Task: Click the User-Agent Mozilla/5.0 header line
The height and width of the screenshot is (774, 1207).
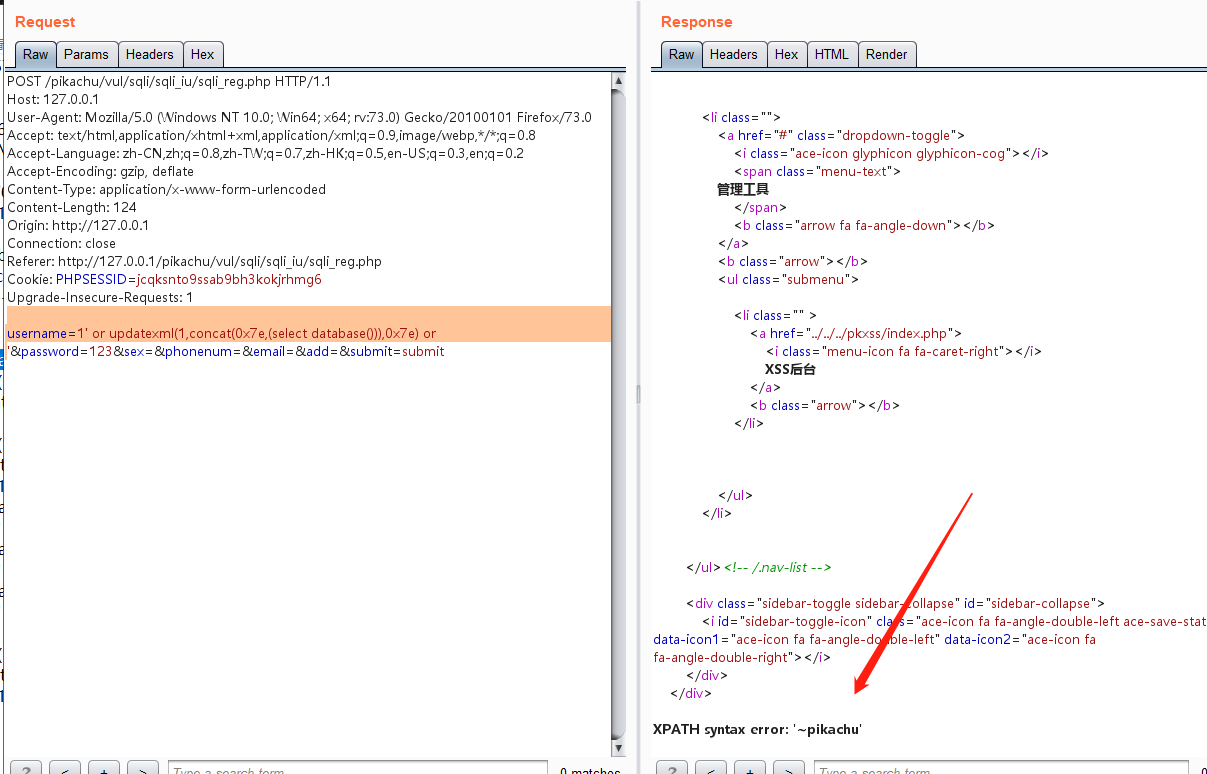Action: (299, 117)
